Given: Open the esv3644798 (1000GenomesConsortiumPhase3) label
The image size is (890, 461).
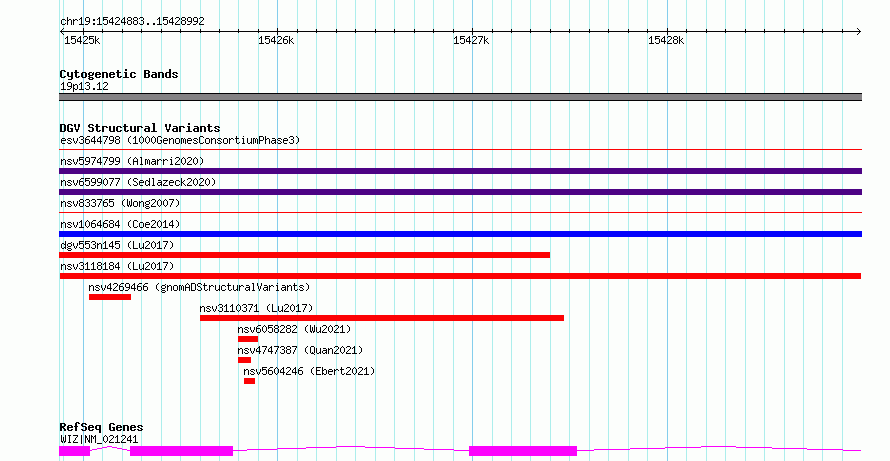Looking at the screenshot, I should tap(180, 140).
